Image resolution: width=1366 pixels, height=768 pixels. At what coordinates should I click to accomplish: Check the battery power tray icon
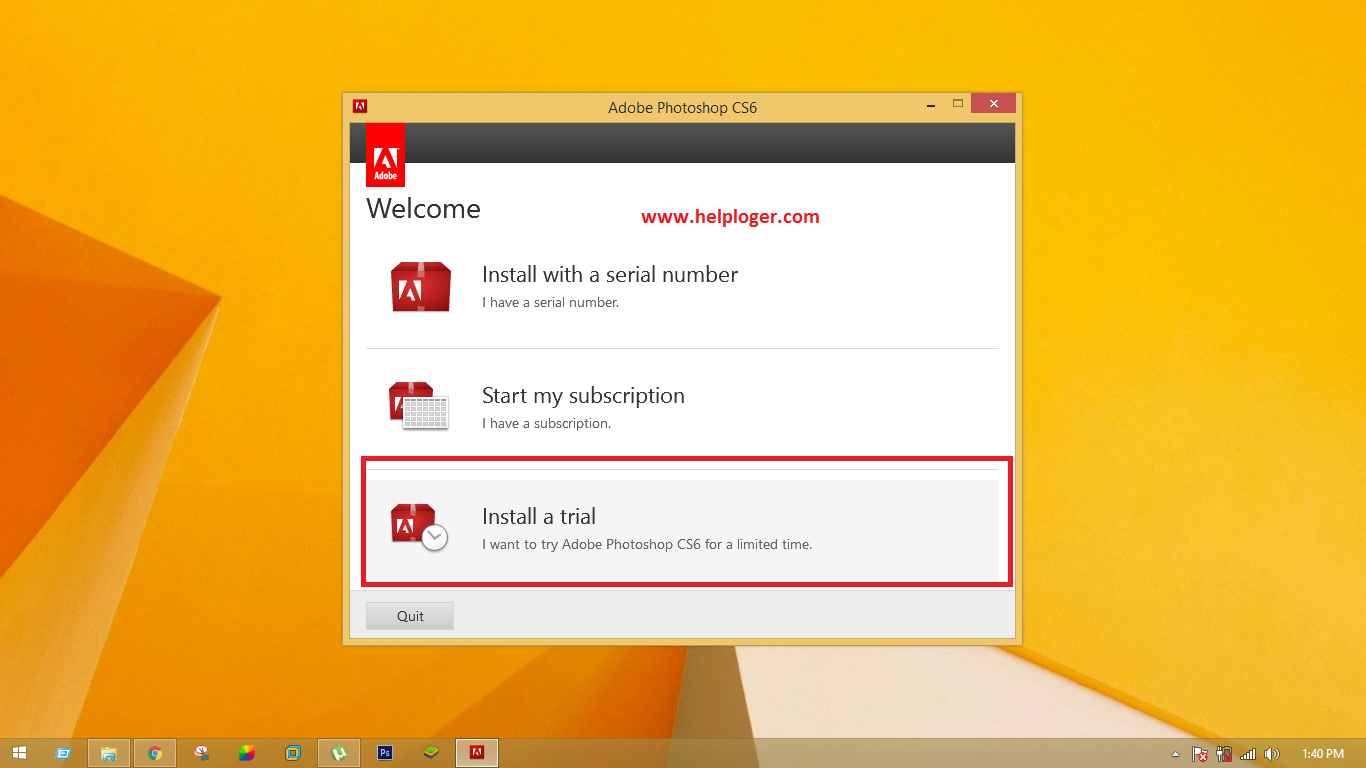[x=1223, y=754]
